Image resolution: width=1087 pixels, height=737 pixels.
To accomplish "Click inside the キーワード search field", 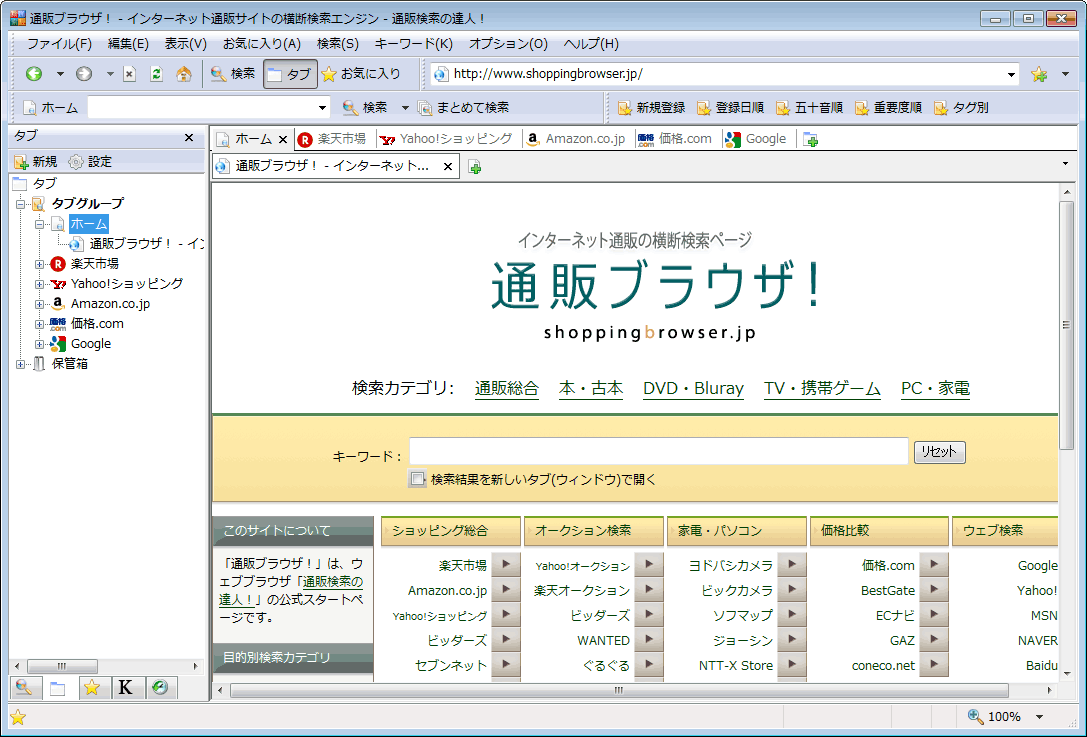I will [x=659, y=451].
